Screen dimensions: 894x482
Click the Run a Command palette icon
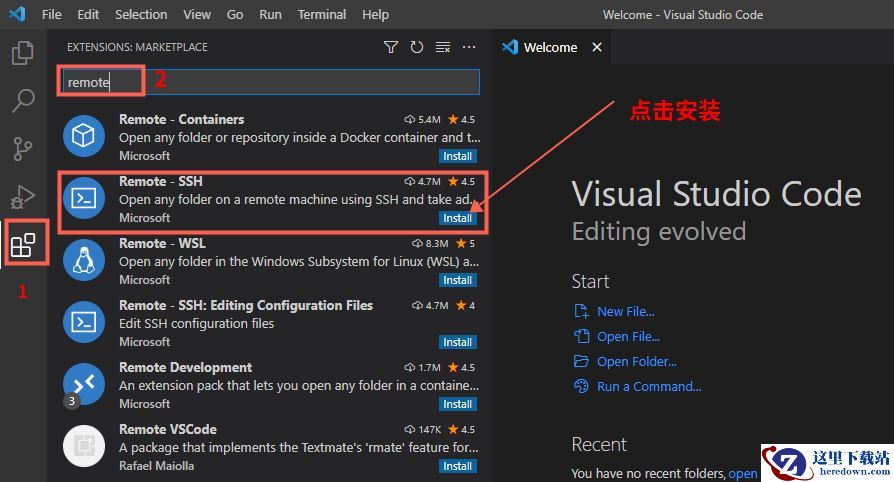581,386
